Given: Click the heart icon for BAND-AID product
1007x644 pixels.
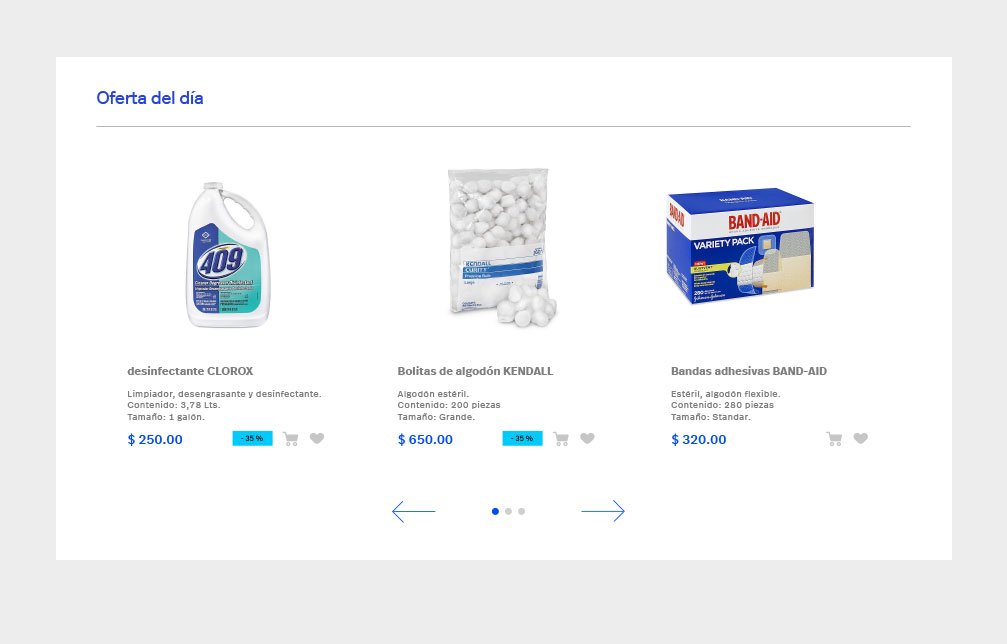Looking at the screenshot, I should pyautogui.click(x=861, y=438).
